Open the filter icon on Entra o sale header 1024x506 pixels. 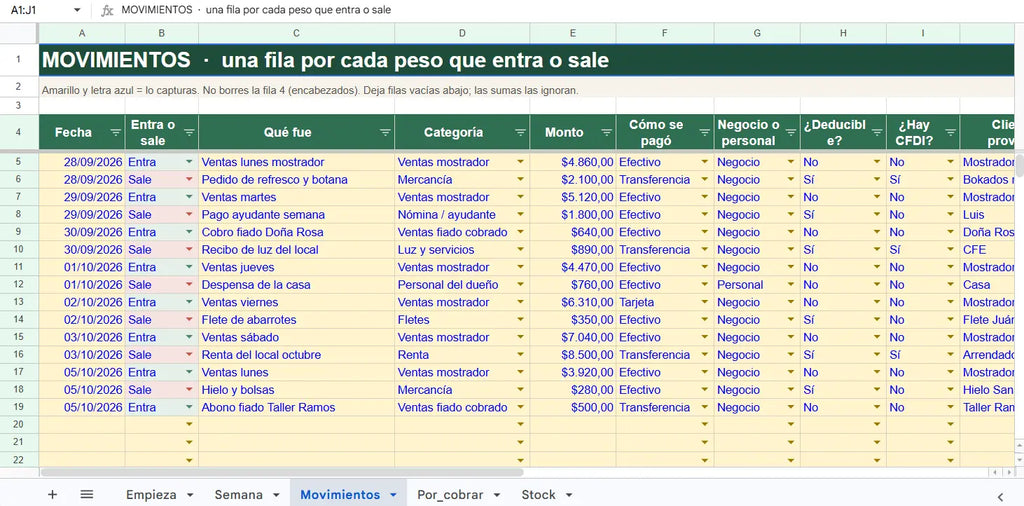(189, 133)
